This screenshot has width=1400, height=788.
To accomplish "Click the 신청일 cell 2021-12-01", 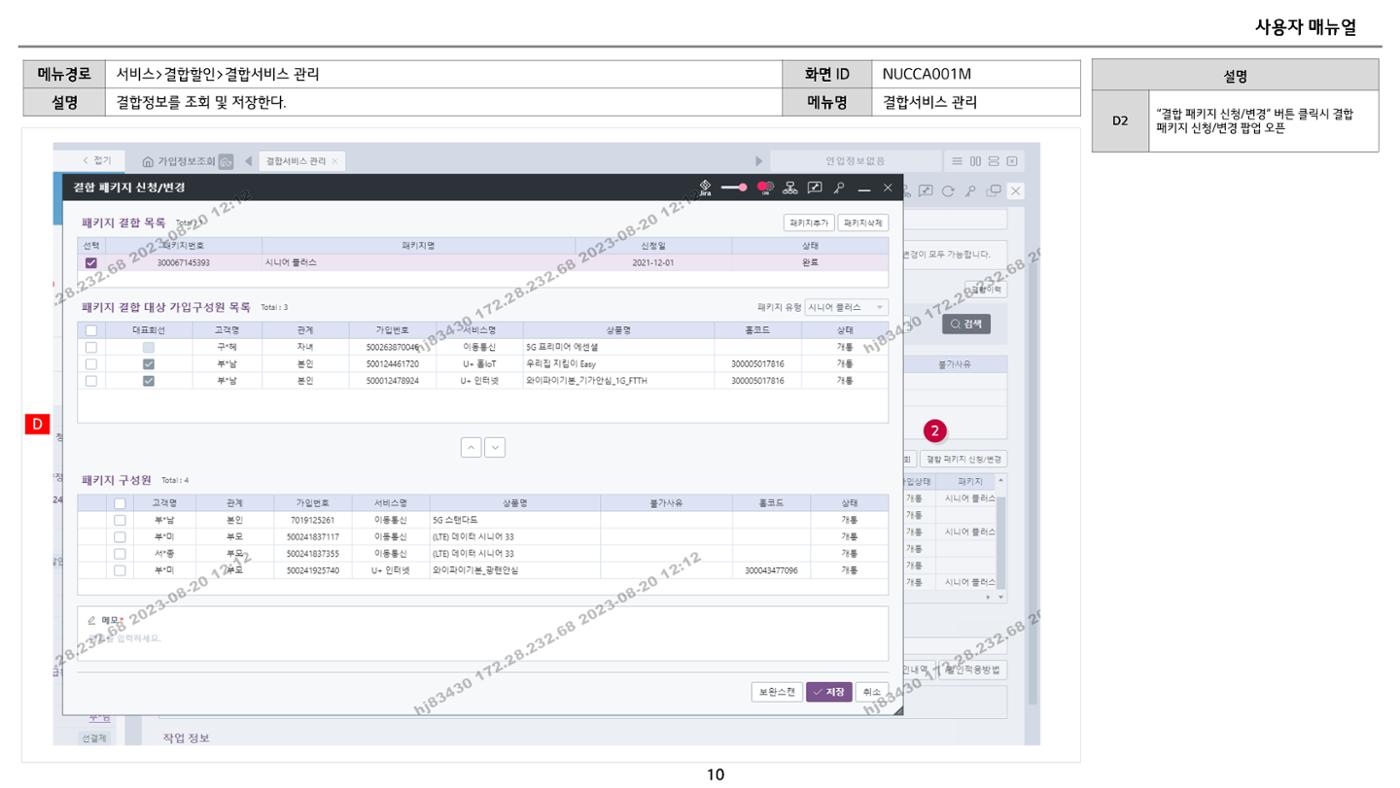I will click(654, 262).
